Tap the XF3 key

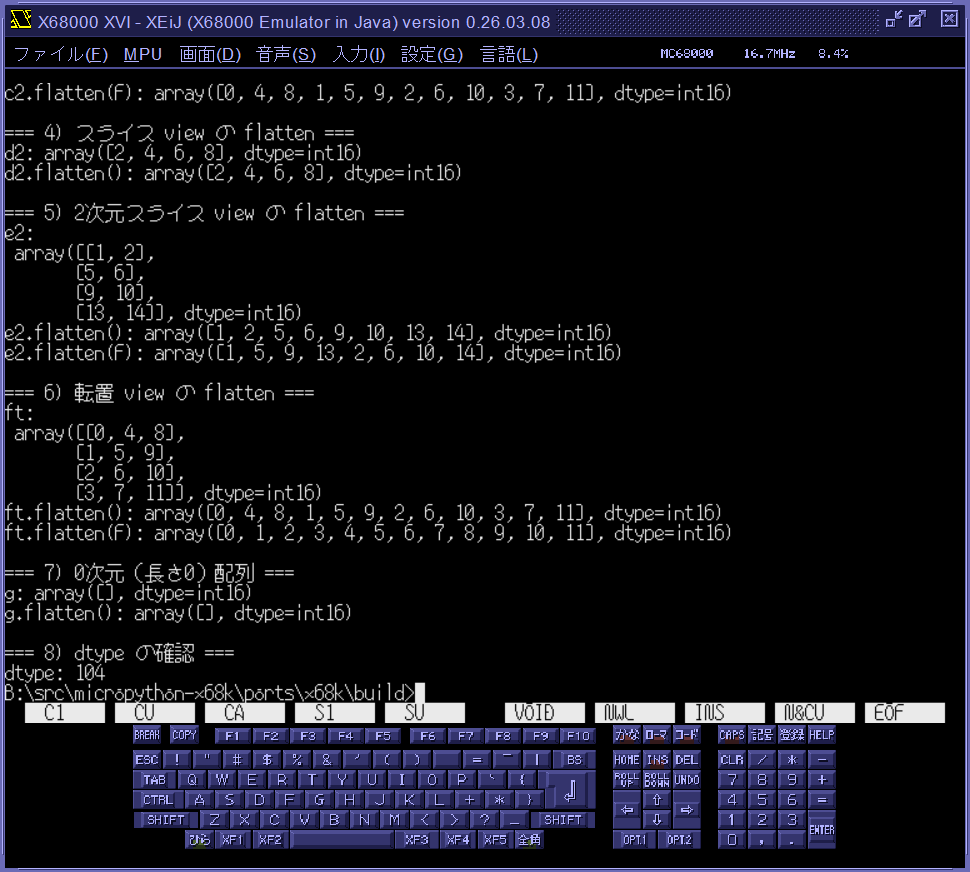417,840
